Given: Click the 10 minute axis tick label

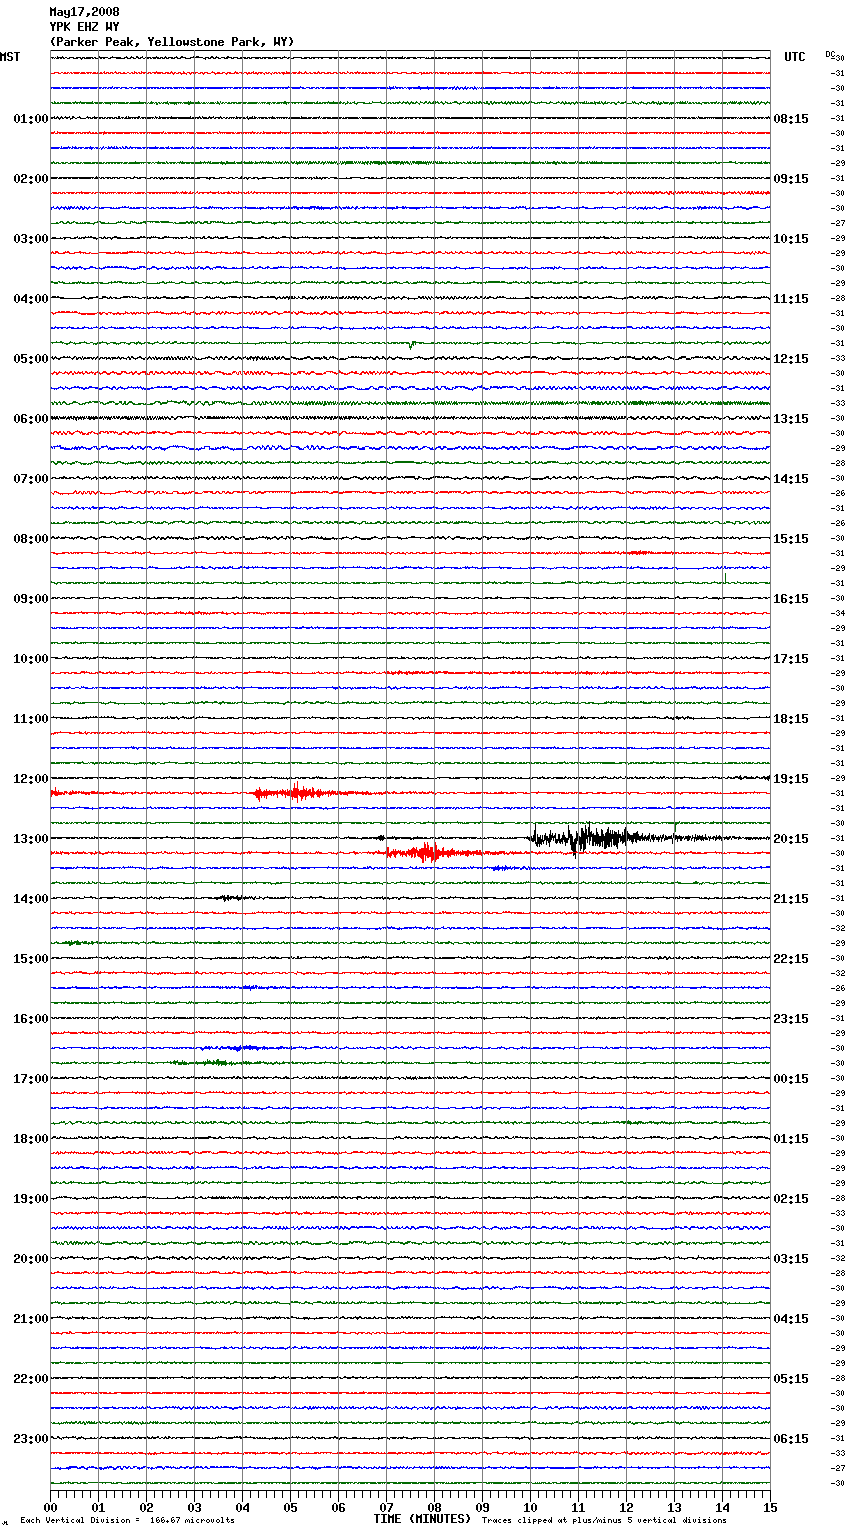Looking at the screenshot, I should tap(531, 1507).
